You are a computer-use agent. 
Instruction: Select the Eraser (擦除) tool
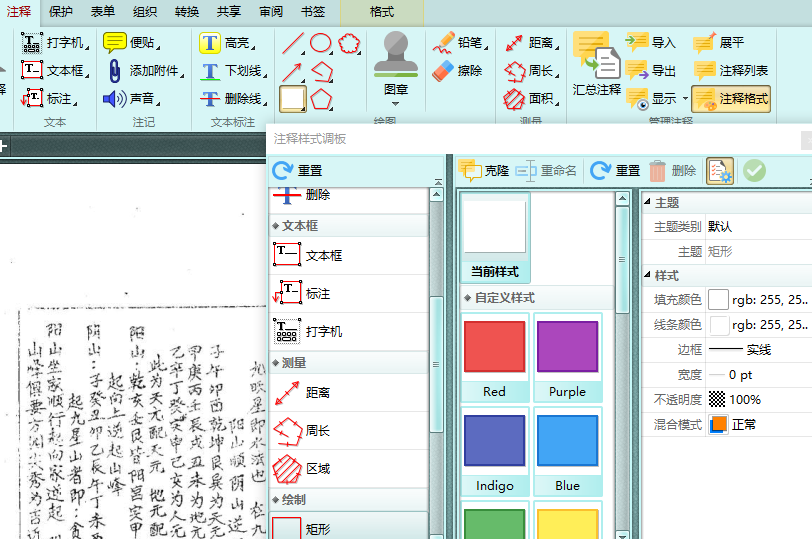[x=458, y=70]
